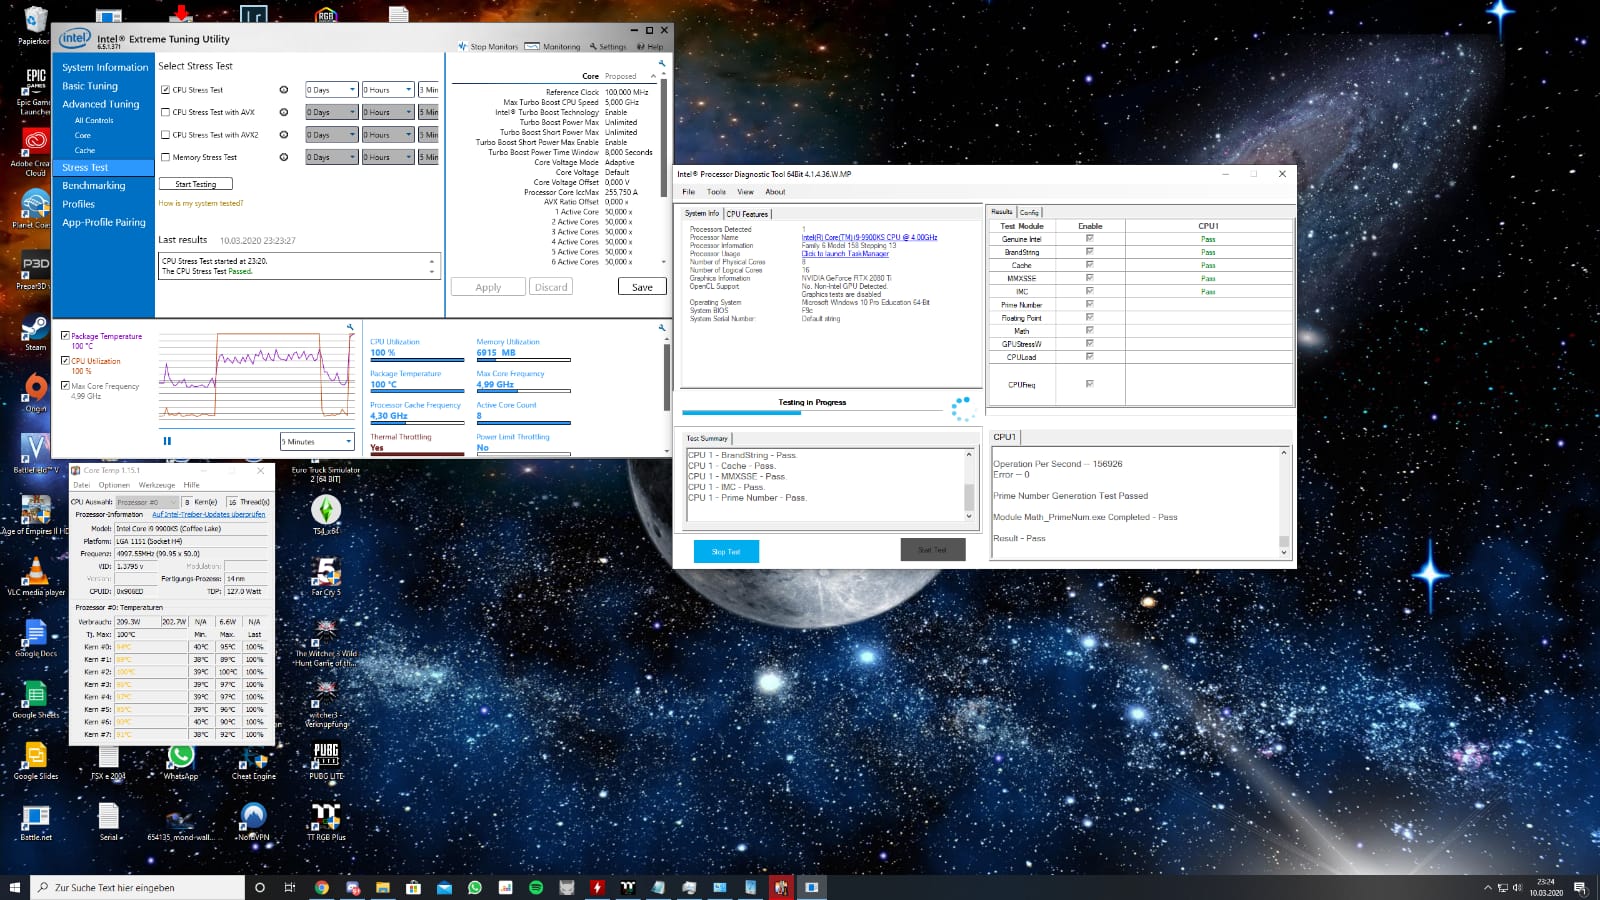Click the Start Testing button
Image resolution: width=1600 pixels, height=900 pixels.
[x=195, y=184]
